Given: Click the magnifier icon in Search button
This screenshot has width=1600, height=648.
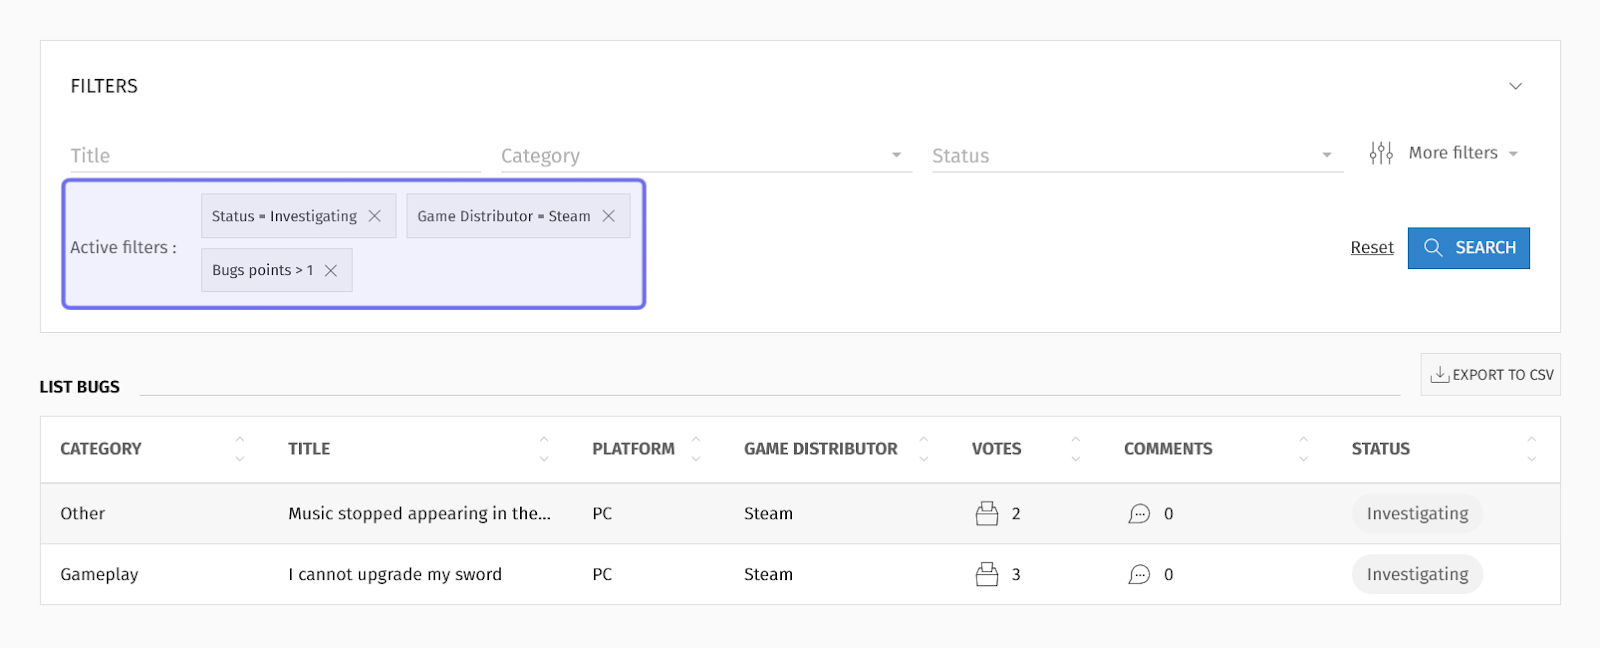Looking at the screenshot, I should tap(1433, 247).
